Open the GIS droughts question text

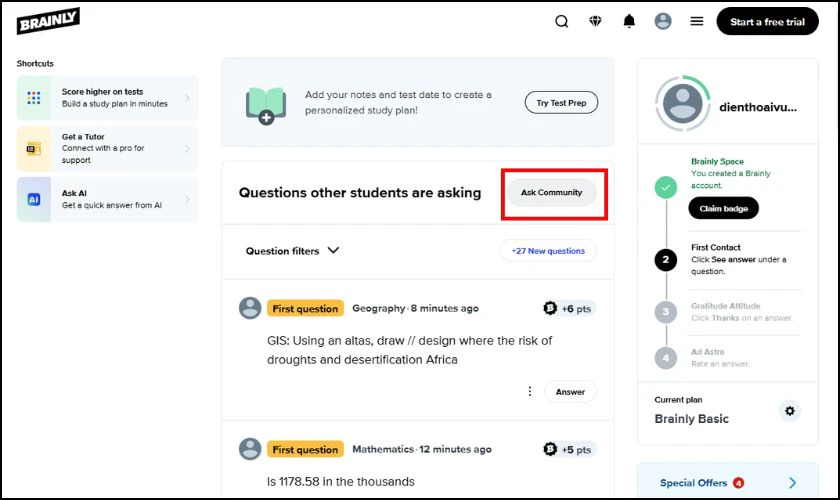[409, 350]
